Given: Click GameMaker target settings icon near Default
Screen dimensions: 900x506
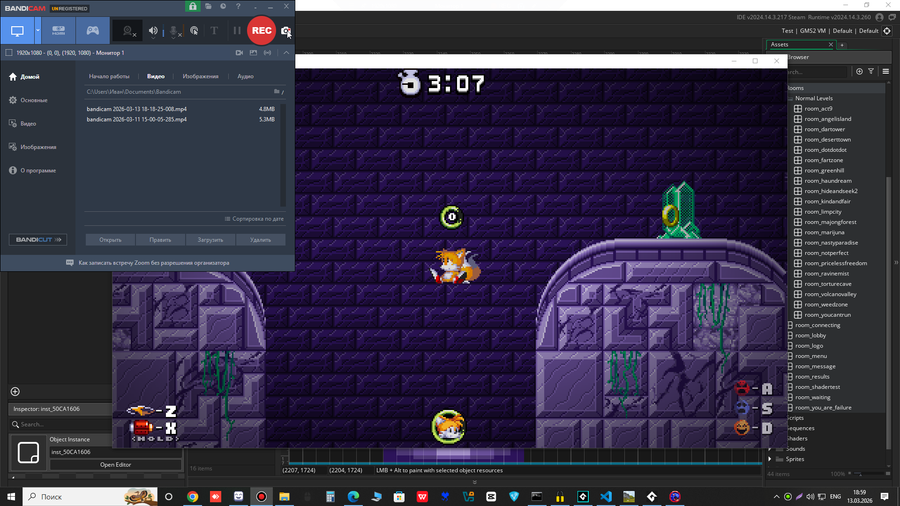Looking at the screenshot, I should tap(887, 31).
